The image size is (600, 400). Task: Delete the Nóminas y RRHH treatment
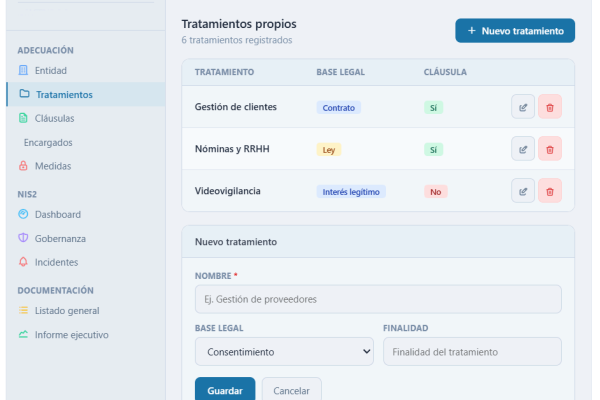pyautogui.click(x=549, y=149)
